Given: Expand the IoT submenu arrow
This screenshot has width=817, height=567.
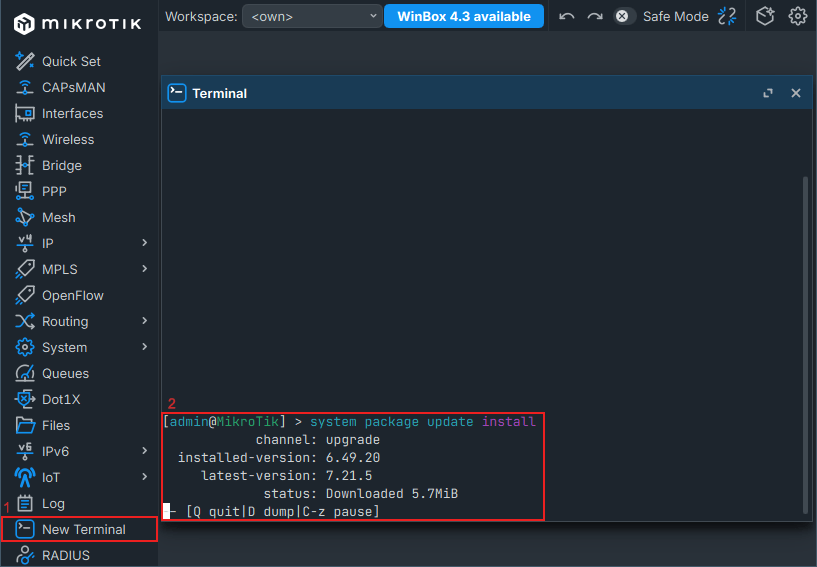Looking at the screenshot, I should (145, 477).
